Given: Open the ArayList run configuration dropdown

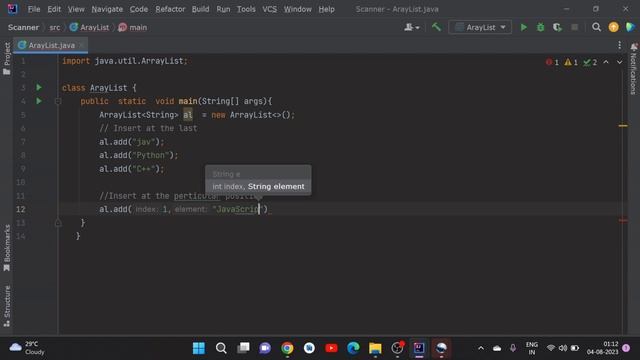Looking at the screenshot, I should 480,27.
